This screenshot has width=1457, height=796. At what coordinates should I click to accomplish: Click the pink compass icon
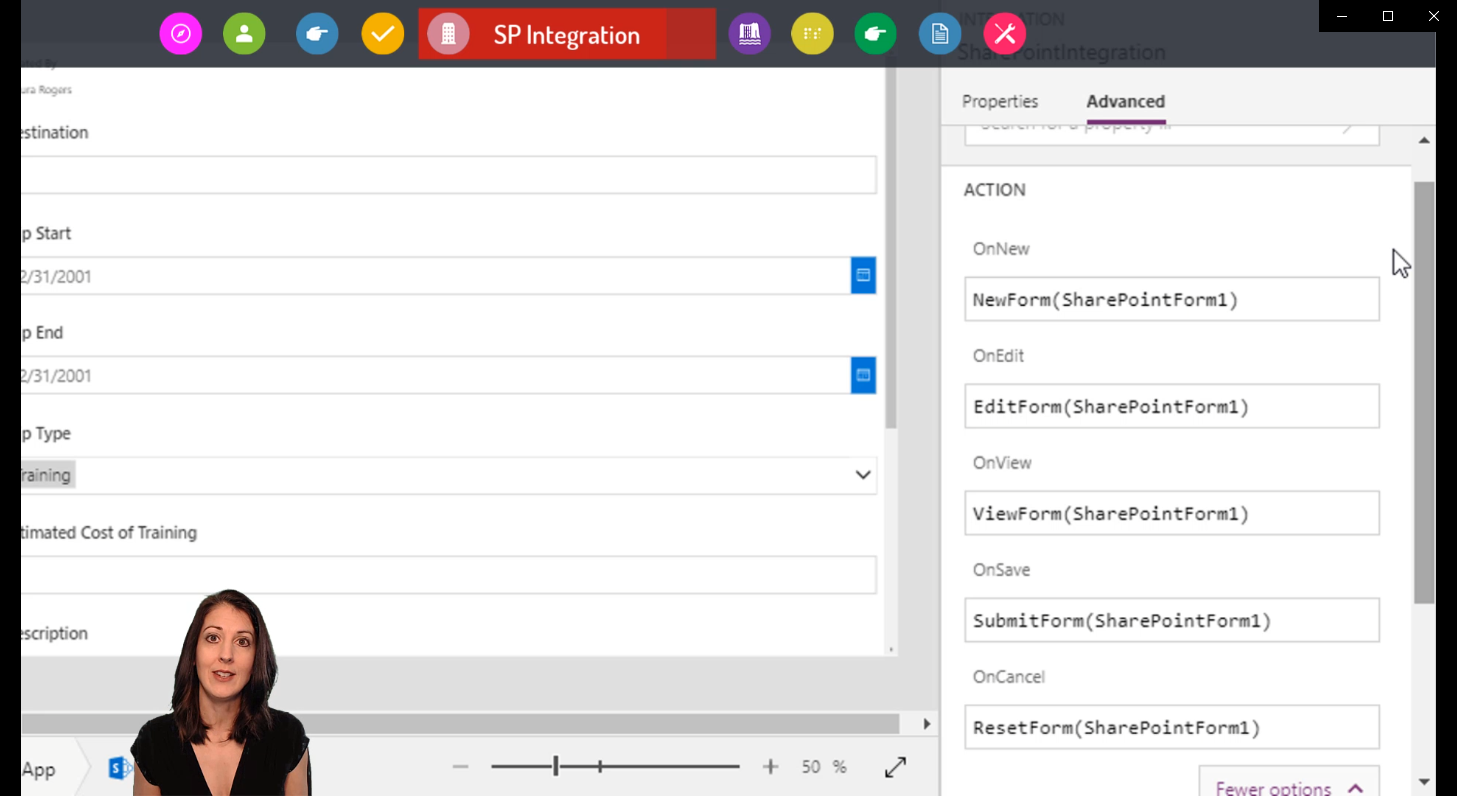(181, 34)
